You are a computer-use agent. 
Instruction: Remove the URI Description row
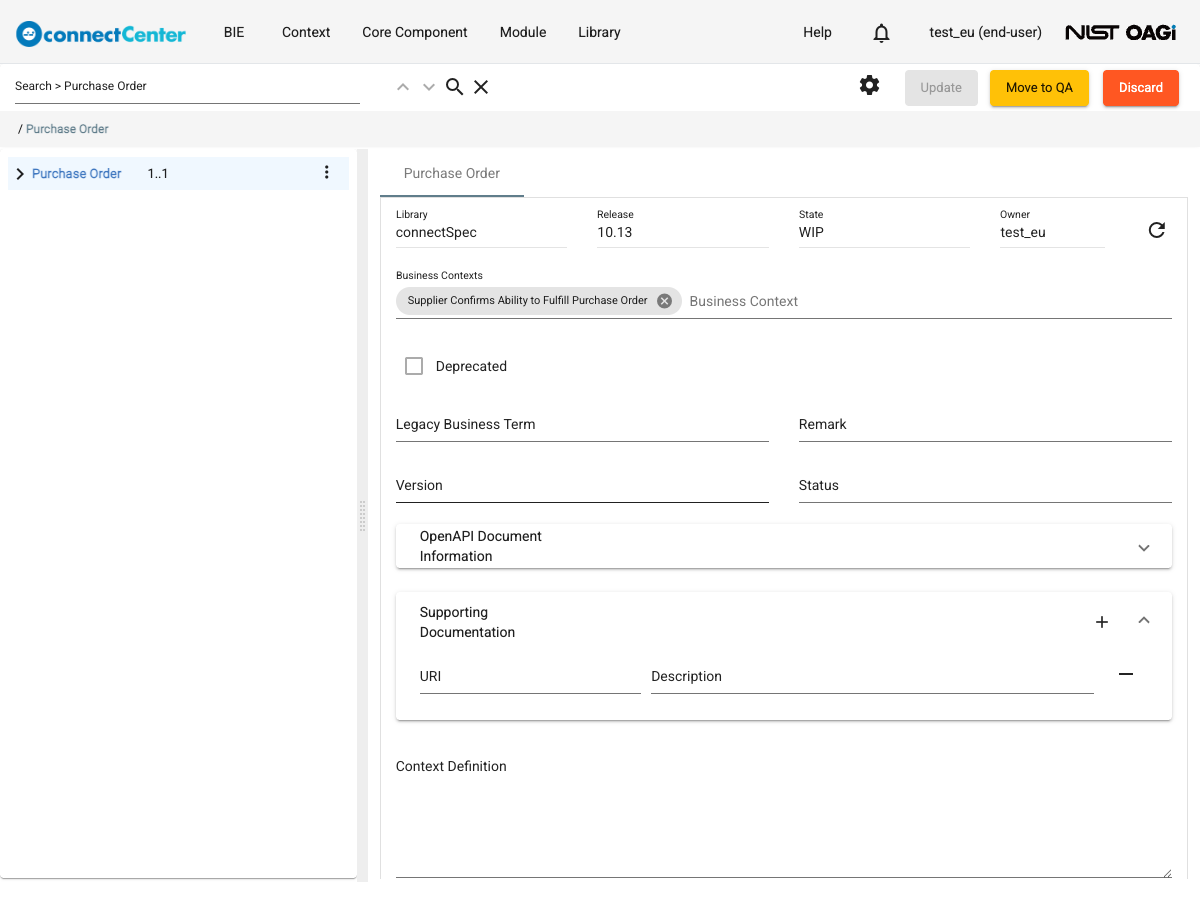click(1126, 674)
